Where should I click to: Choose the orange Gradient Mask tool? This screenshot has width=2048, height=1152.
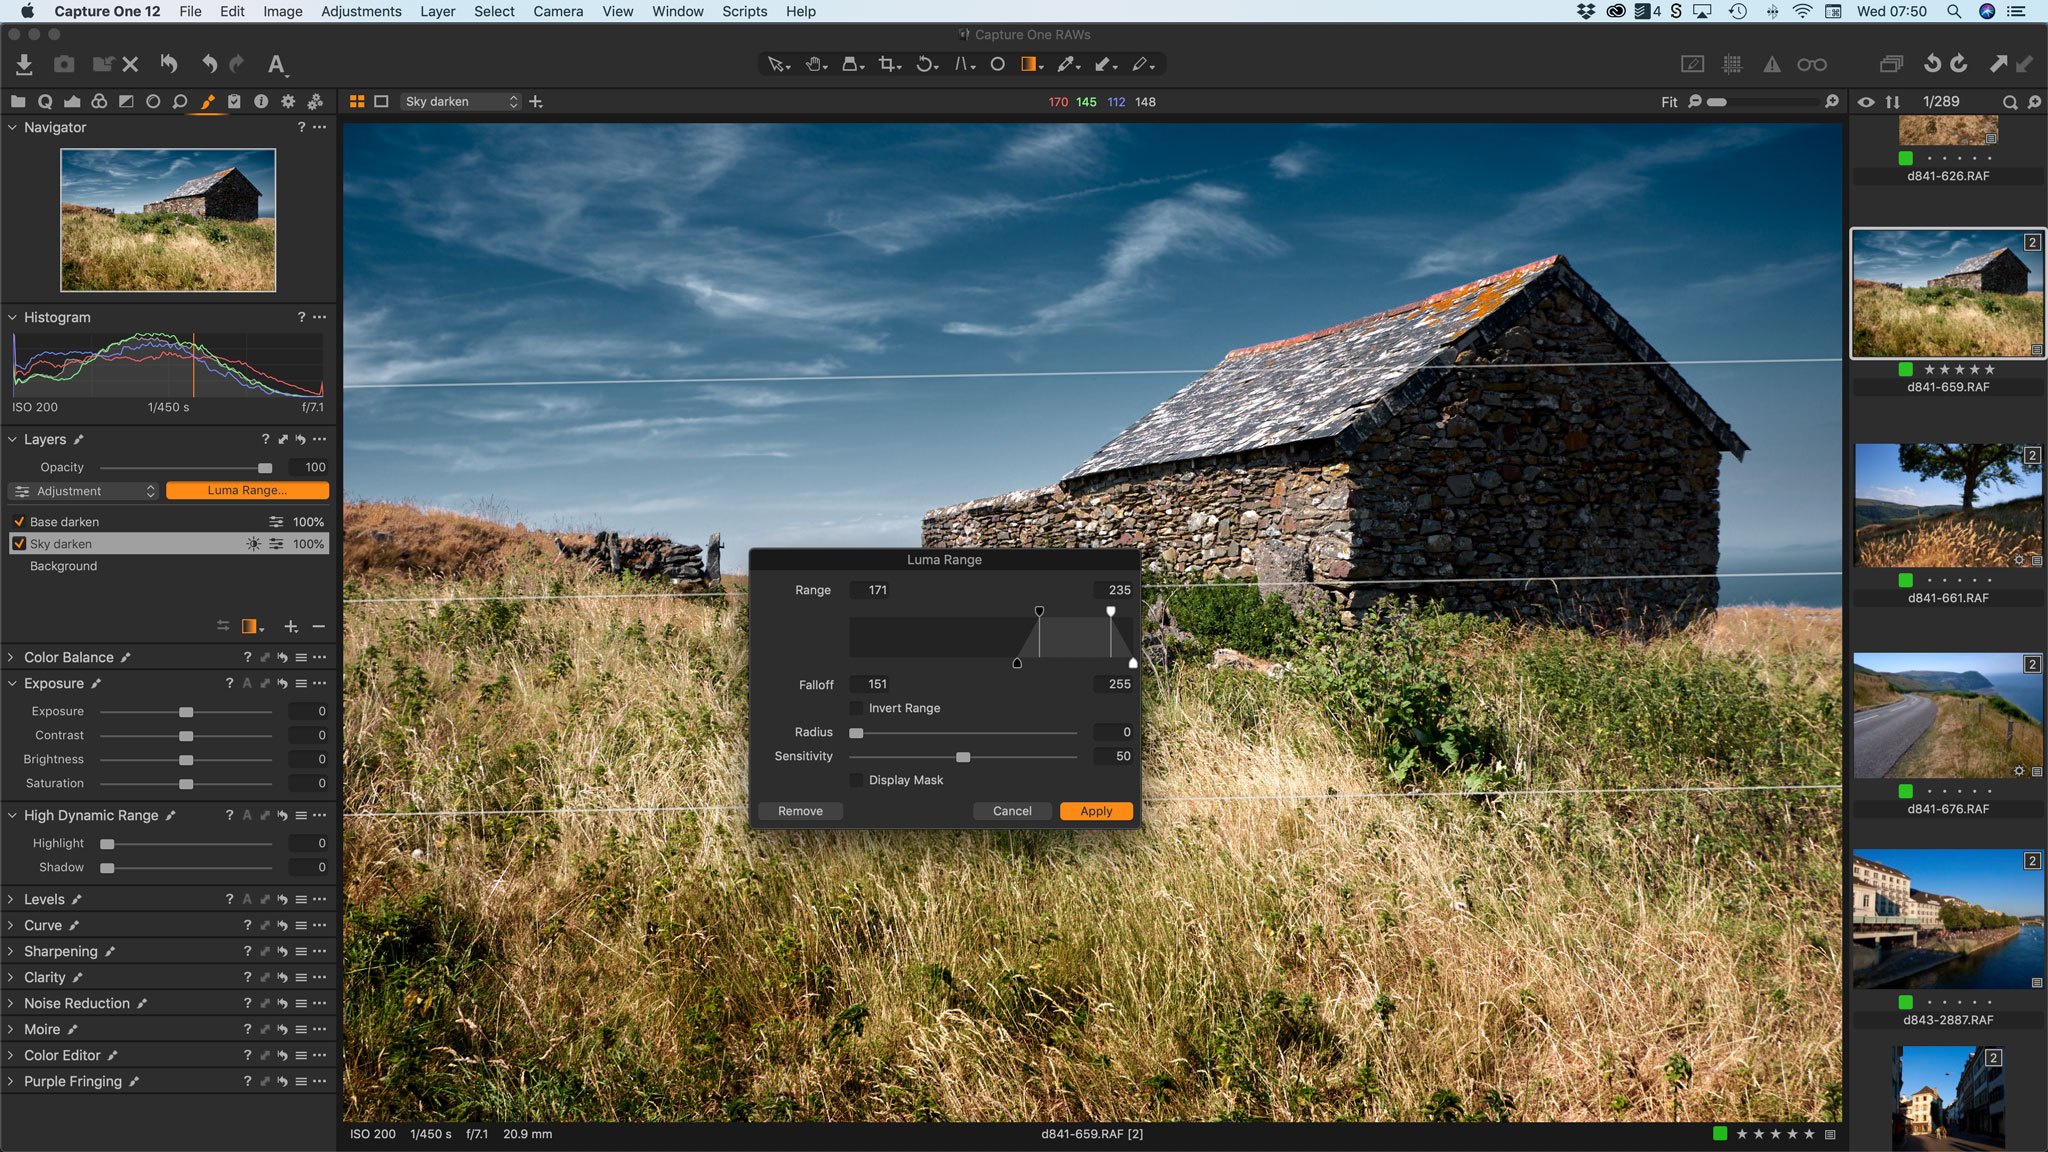[1029, 63]
